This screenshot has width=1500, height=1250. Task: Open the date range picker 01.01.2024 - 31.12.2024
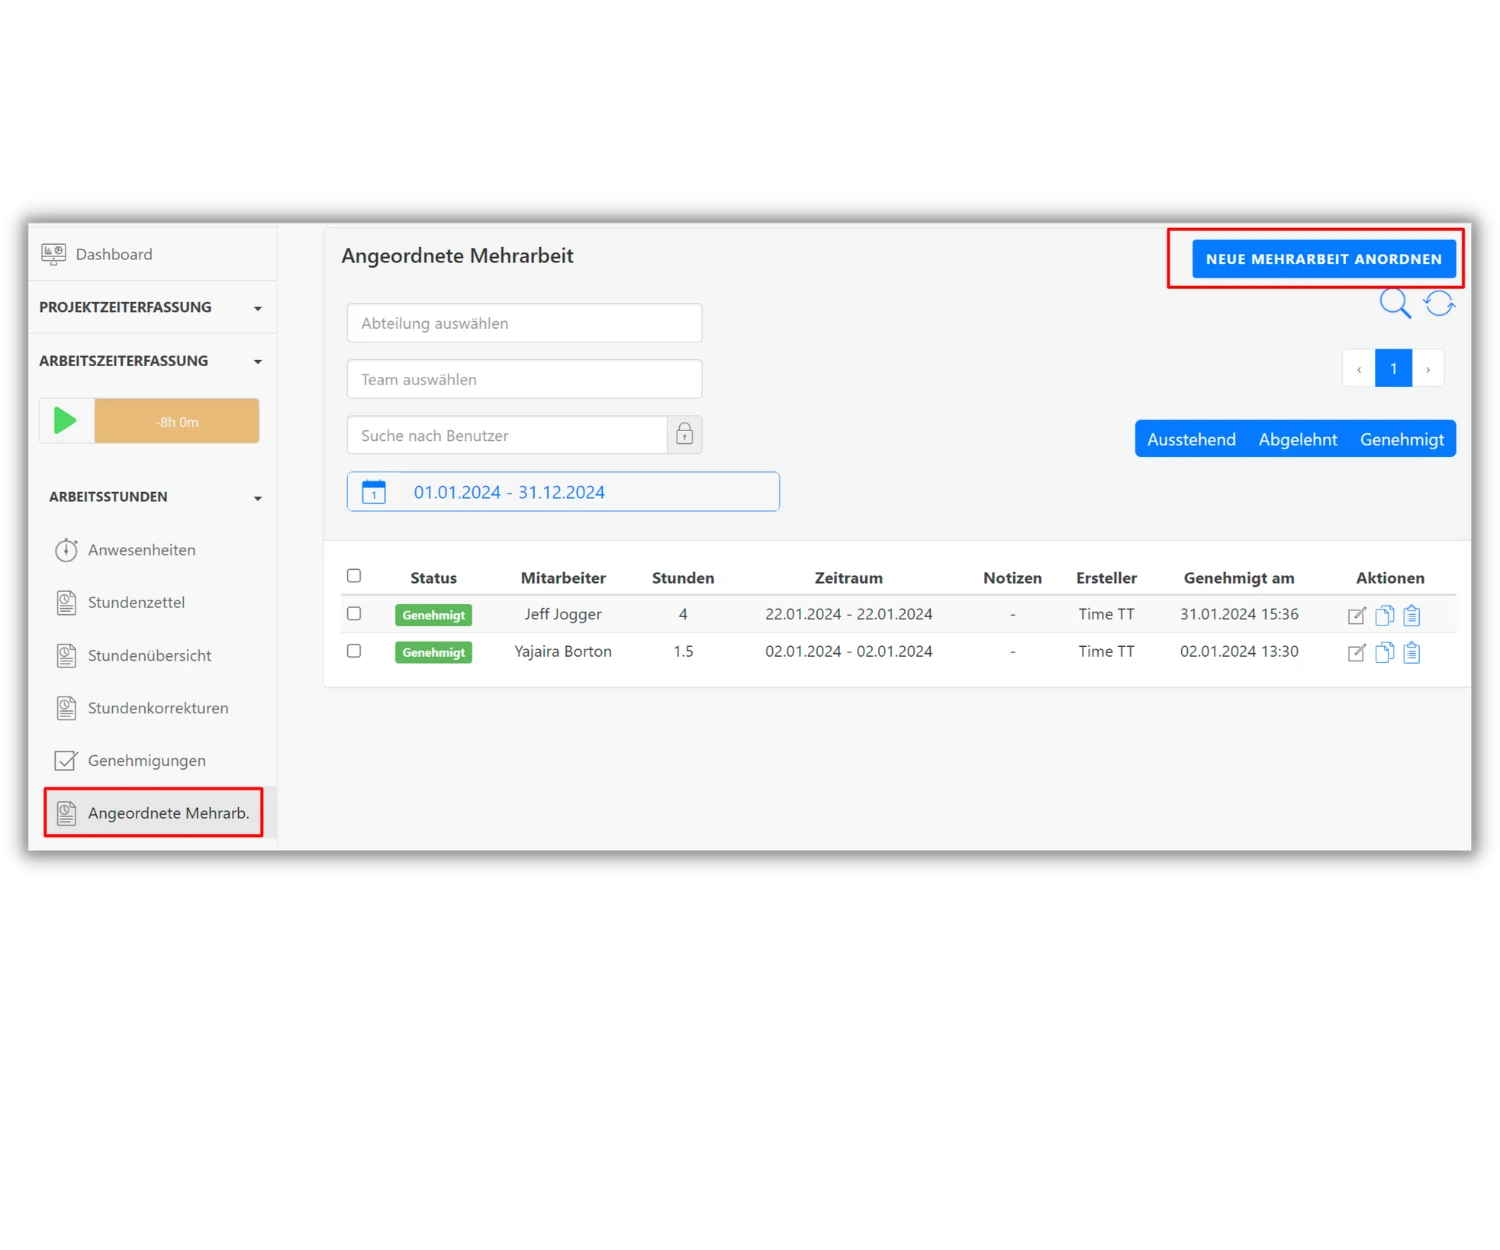click(x=562, y=491)
